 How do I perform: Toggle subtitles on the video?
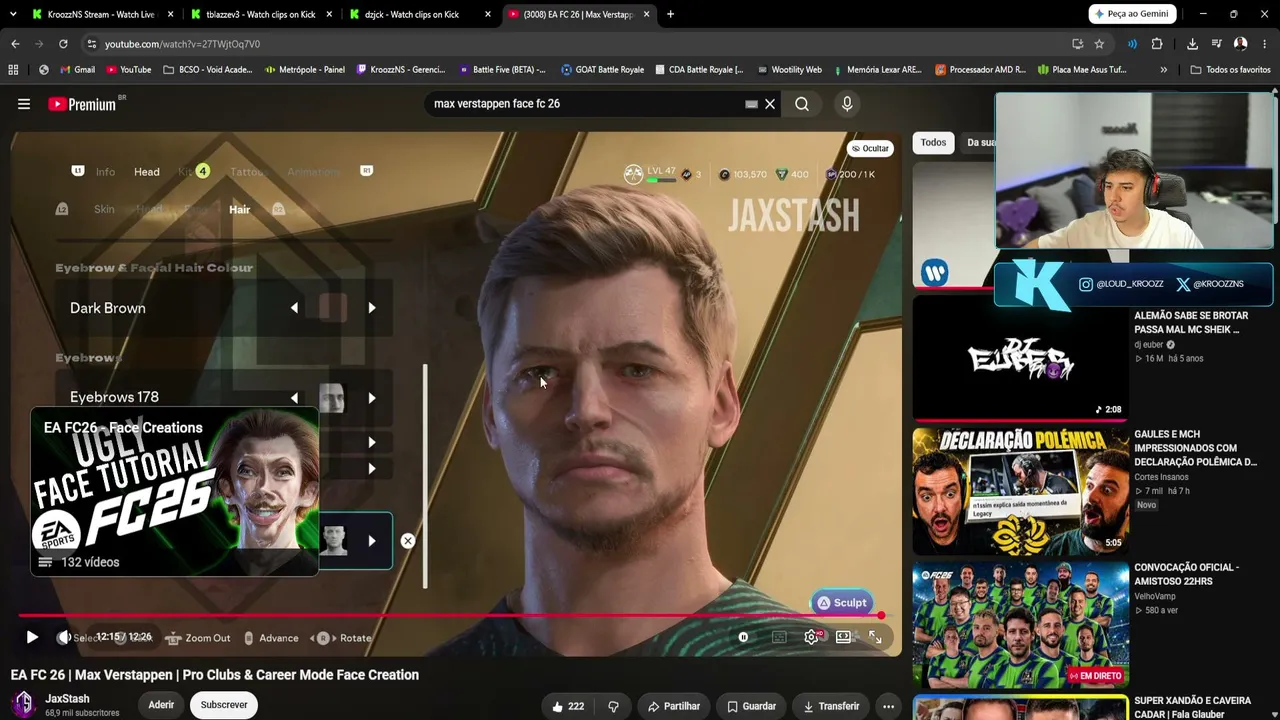[x=780, y=637]
